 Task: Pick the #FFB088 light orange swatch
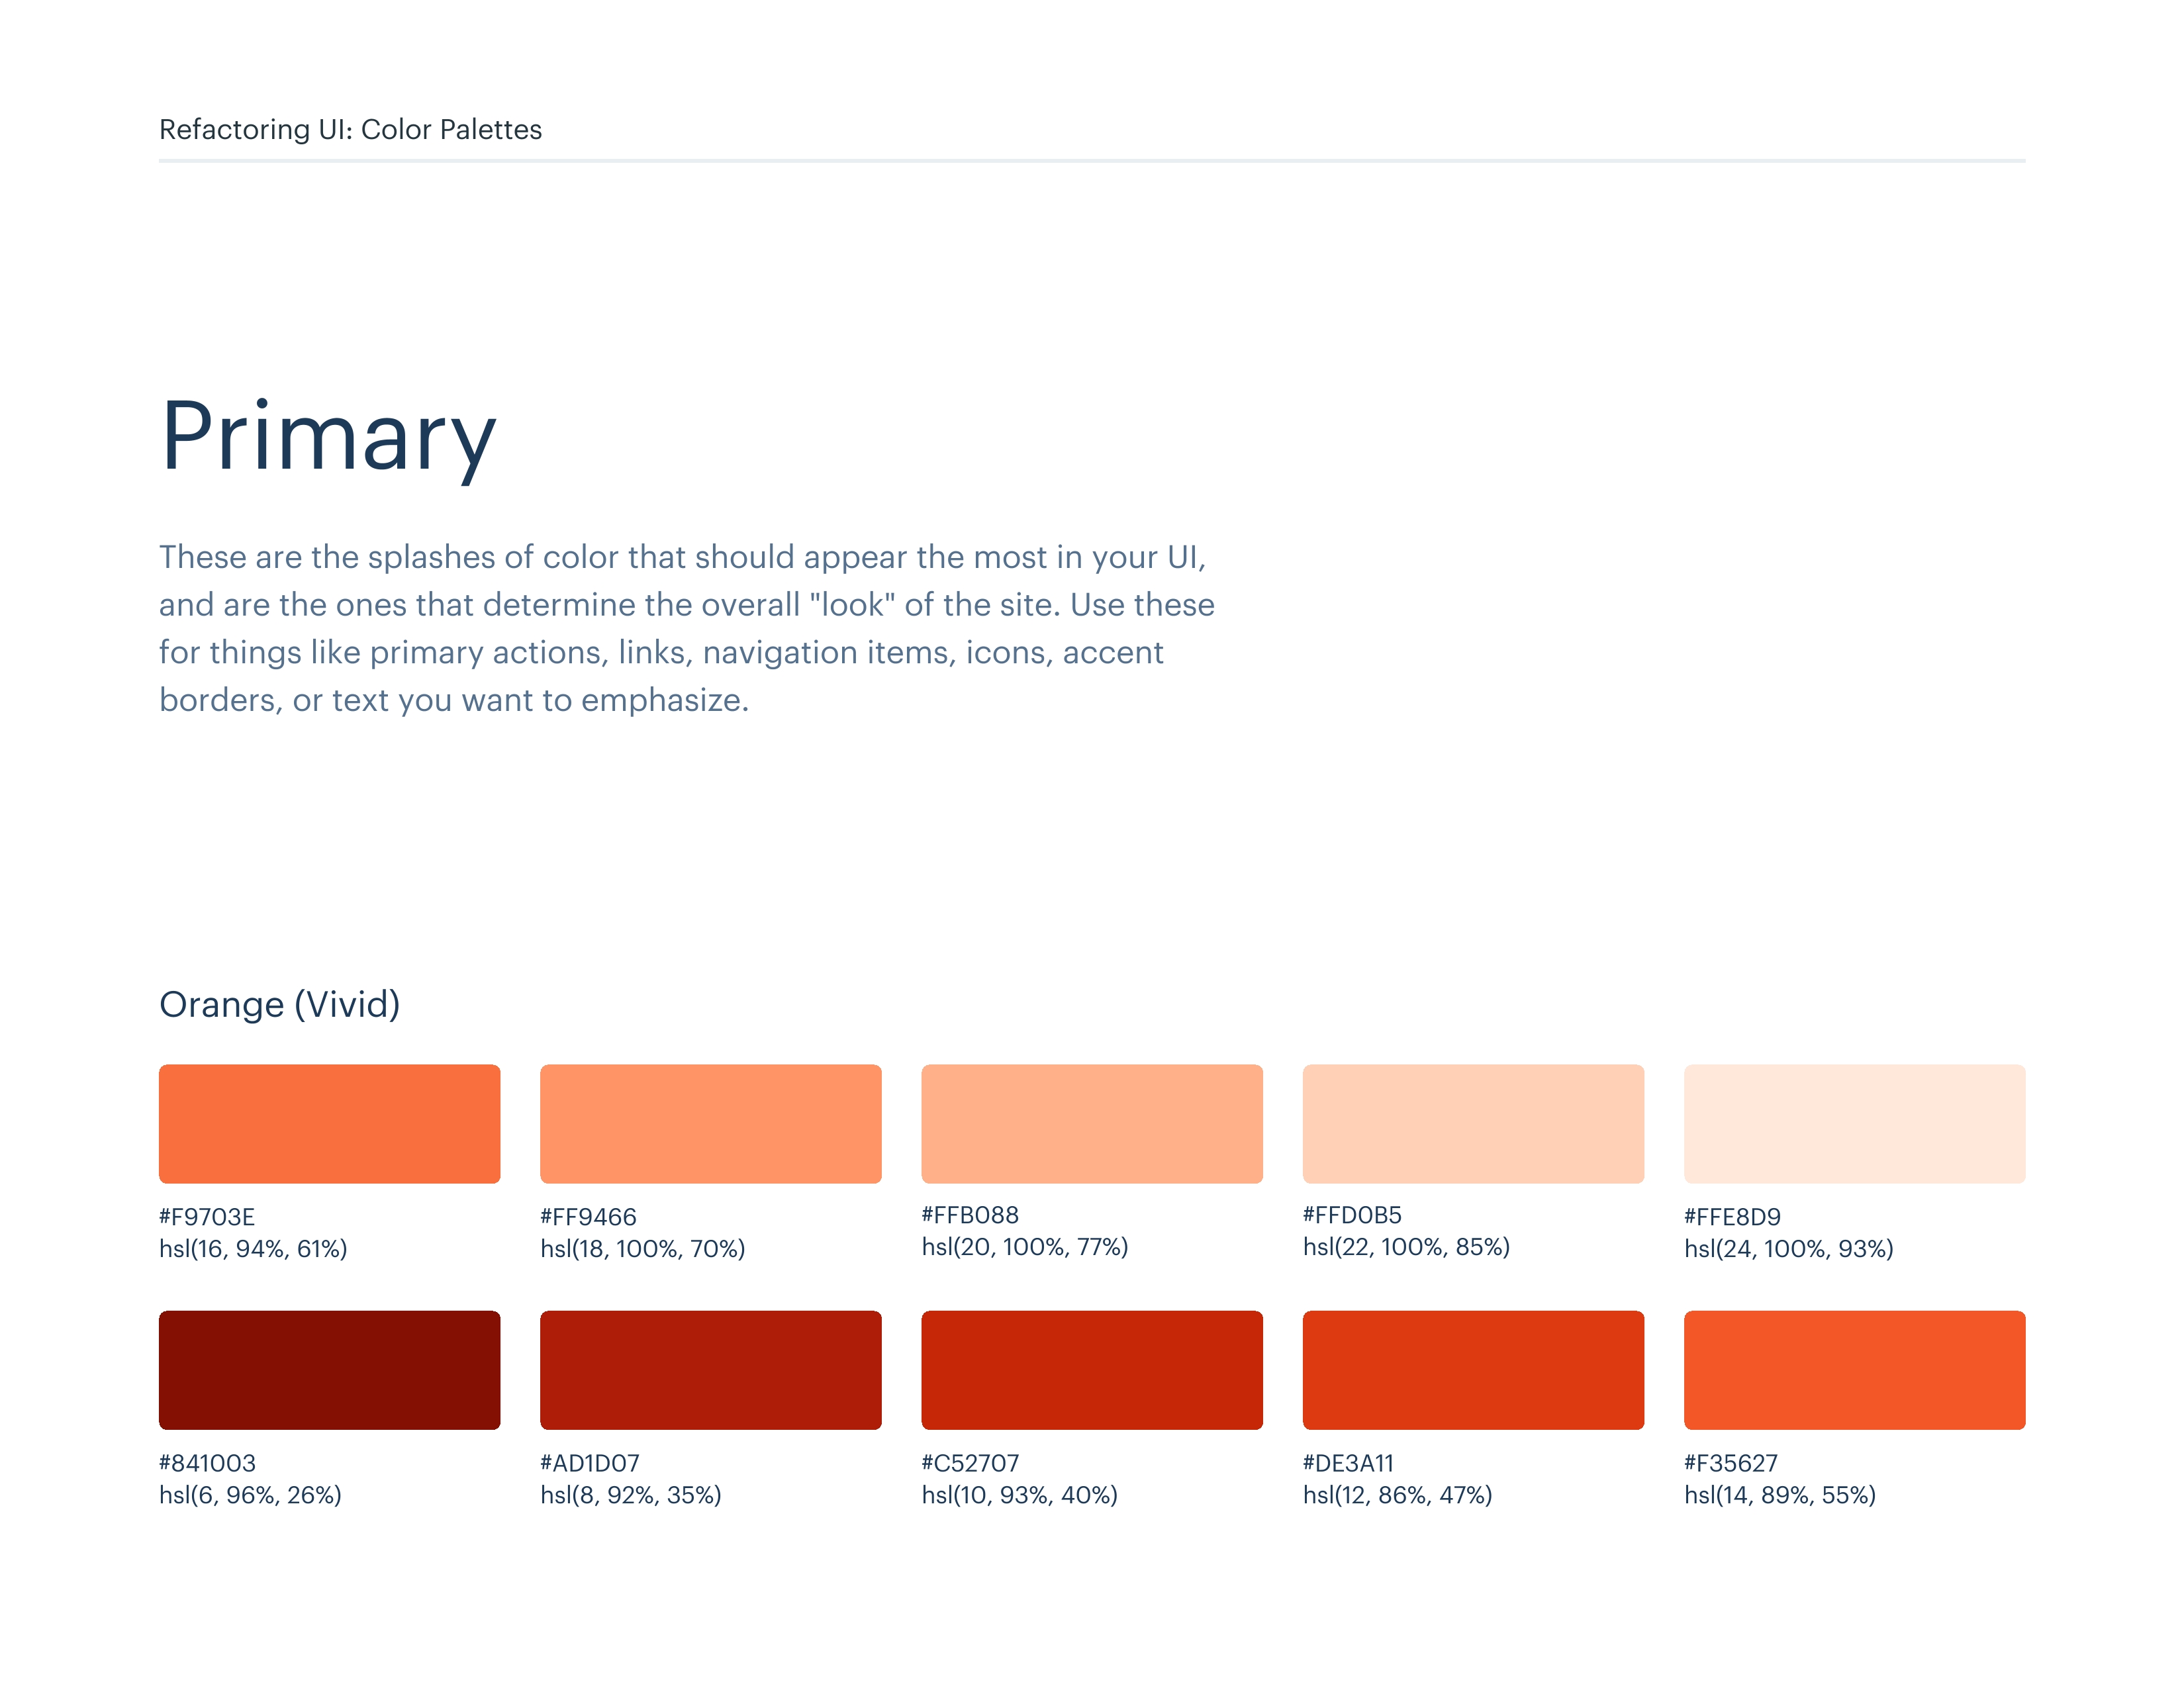[1091, 1123]
